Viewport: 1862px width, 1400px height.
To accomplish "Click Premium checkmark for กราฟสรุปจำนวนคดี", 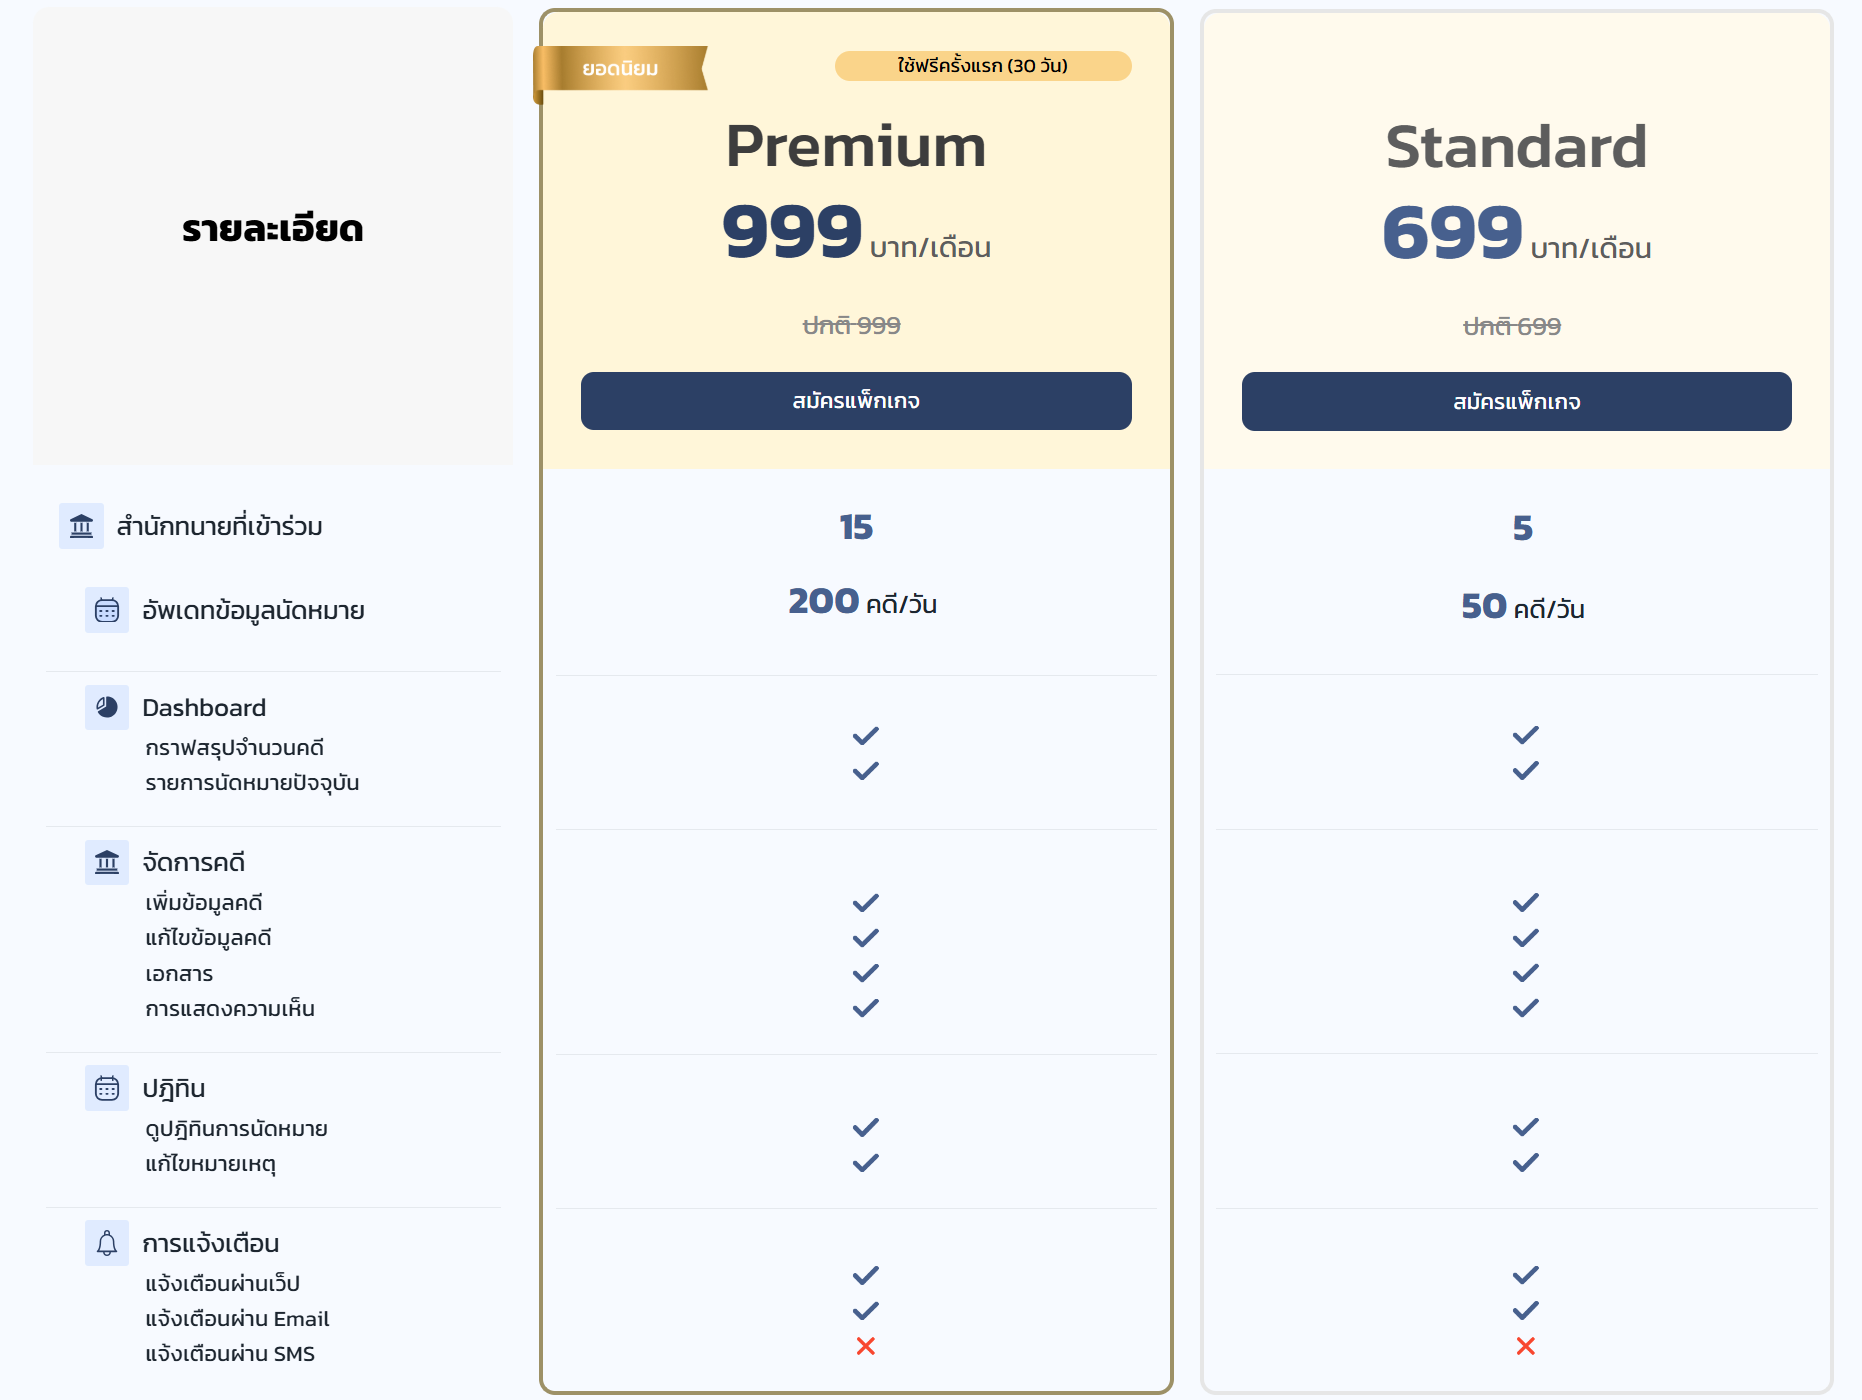I will pos(866,736).
